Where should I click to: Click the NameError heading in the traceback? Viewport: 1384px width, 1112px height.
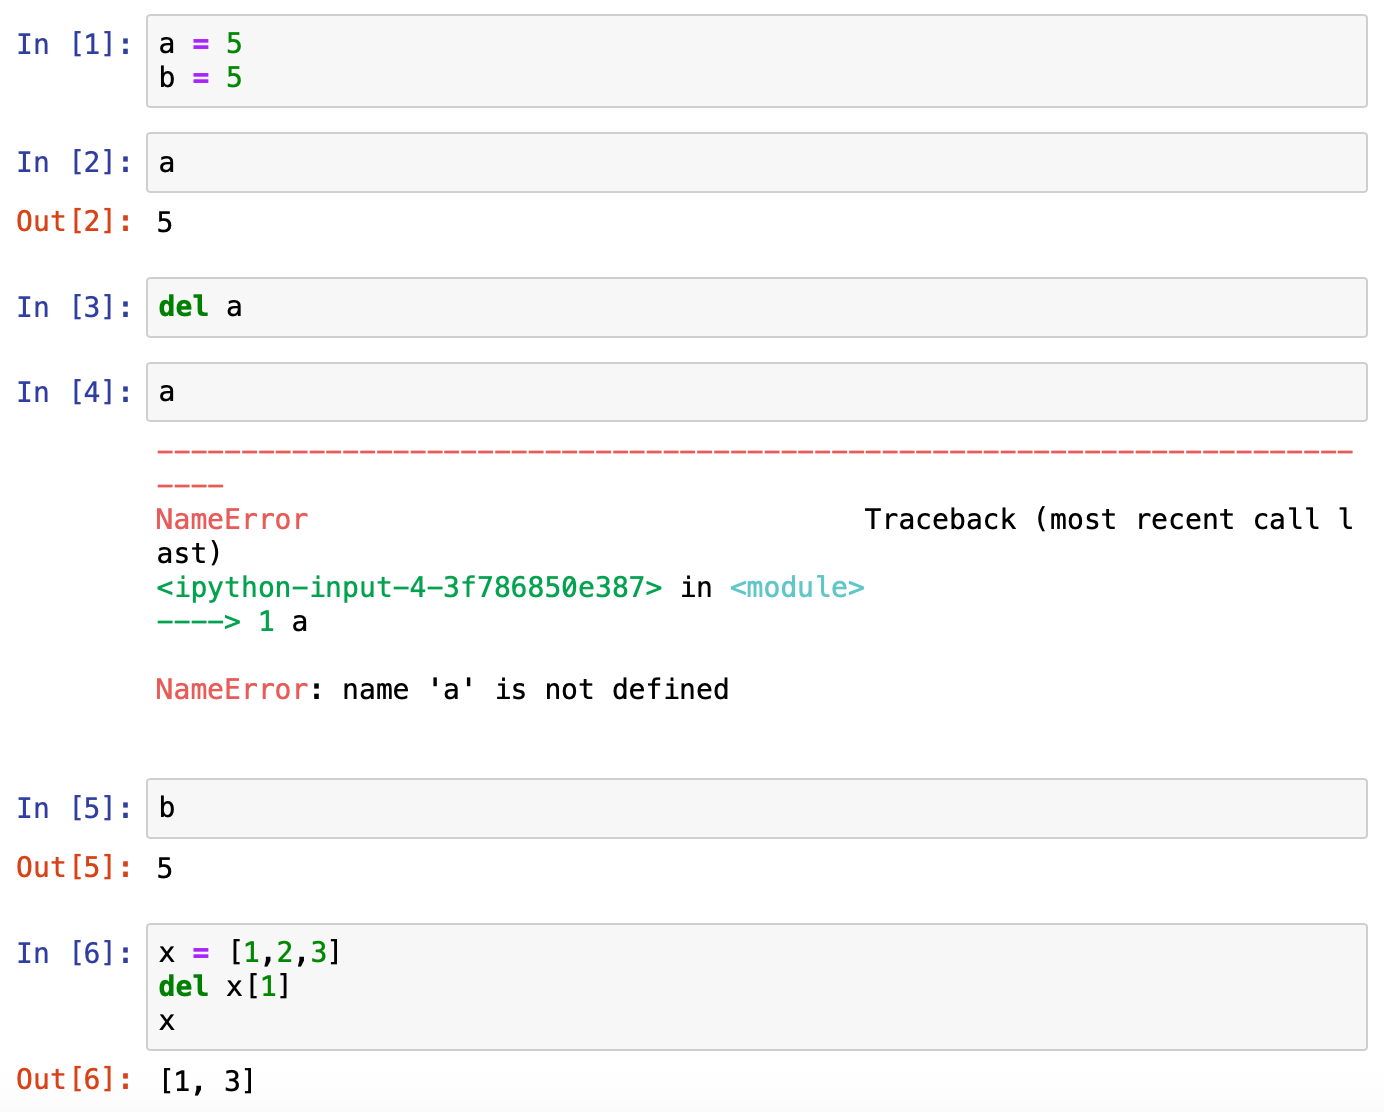coord(231,519)
